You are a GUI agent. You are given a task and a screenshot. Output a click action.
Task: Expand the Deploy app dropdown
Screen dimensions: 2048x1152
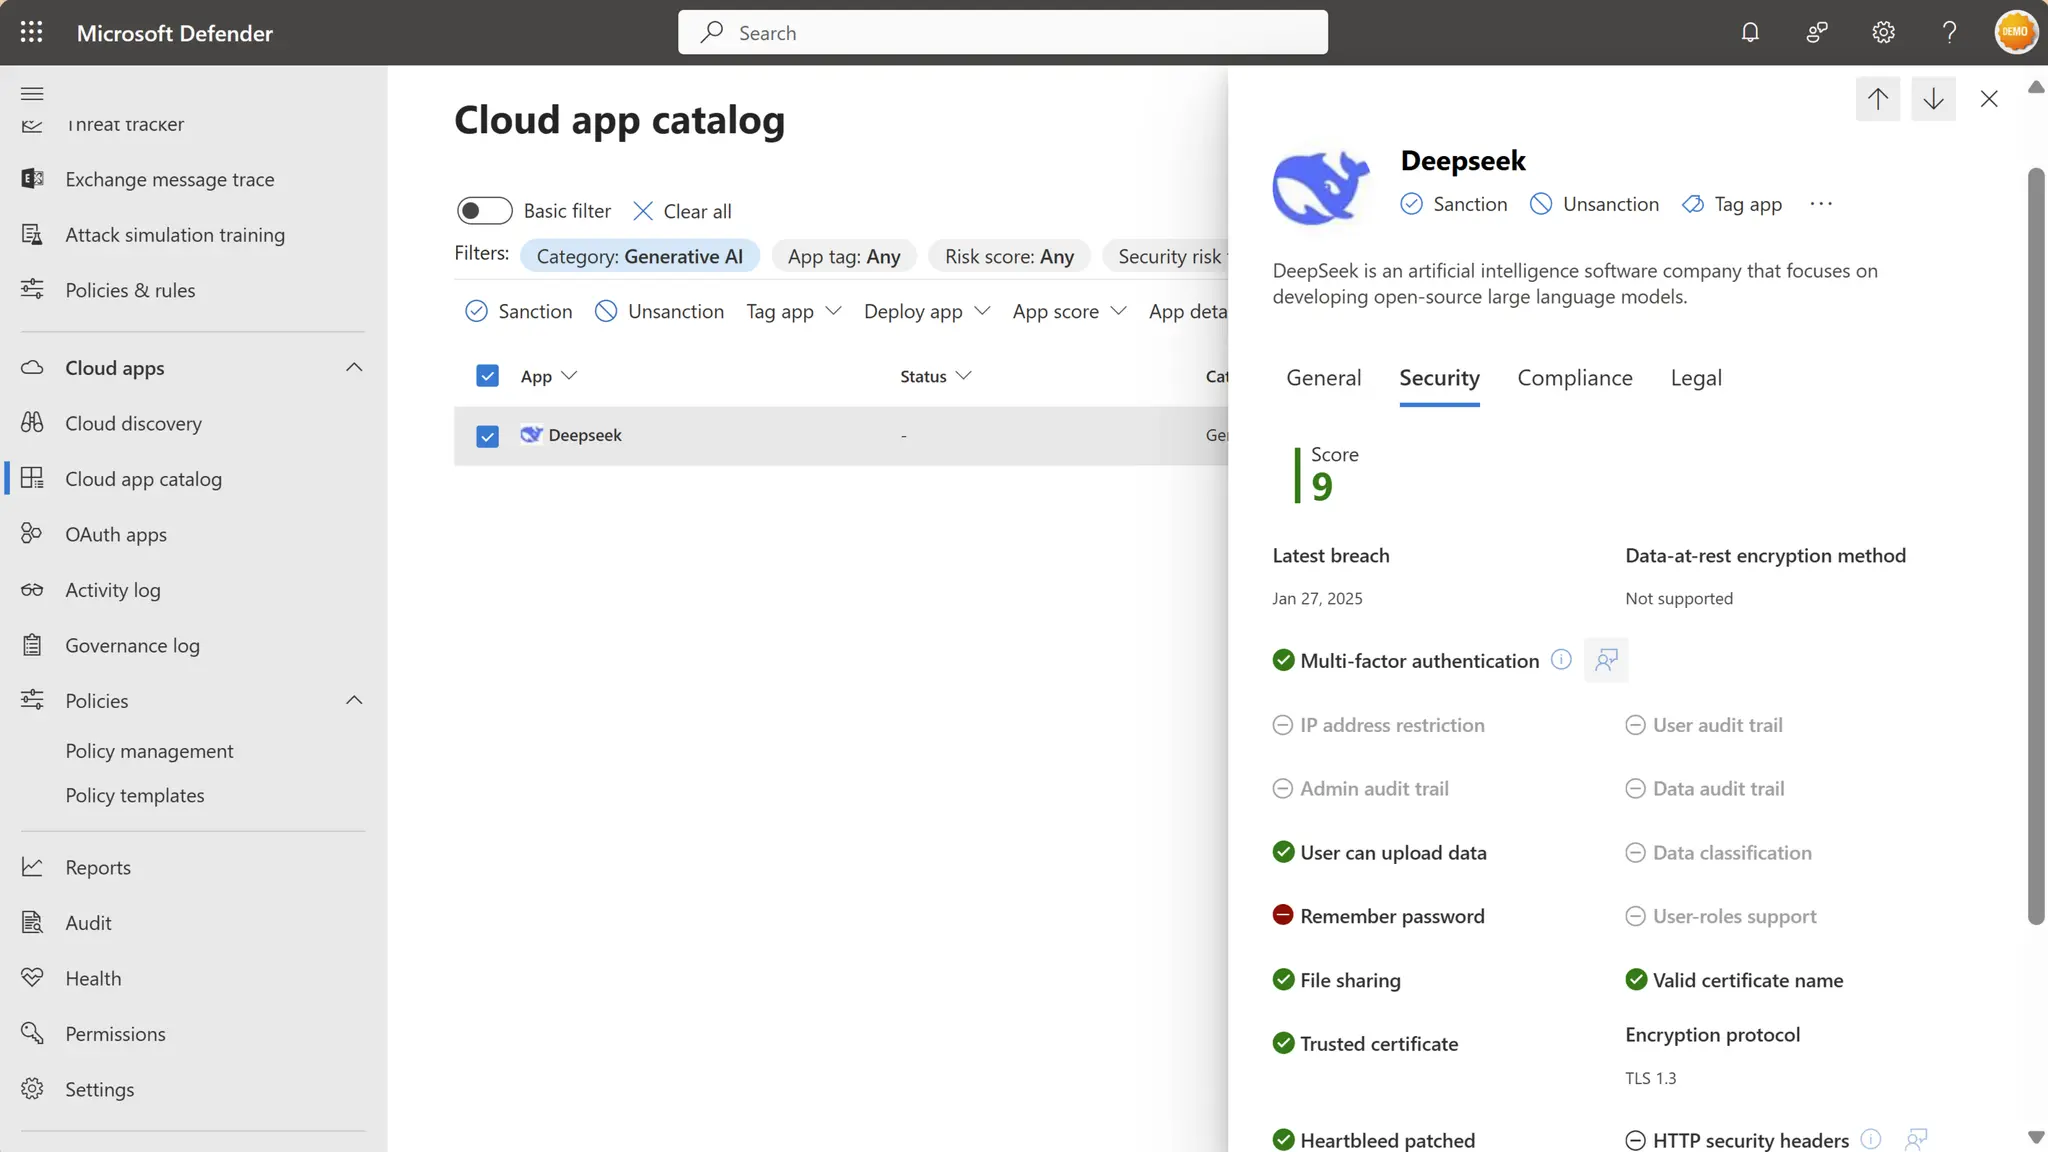tap(926, 311)
